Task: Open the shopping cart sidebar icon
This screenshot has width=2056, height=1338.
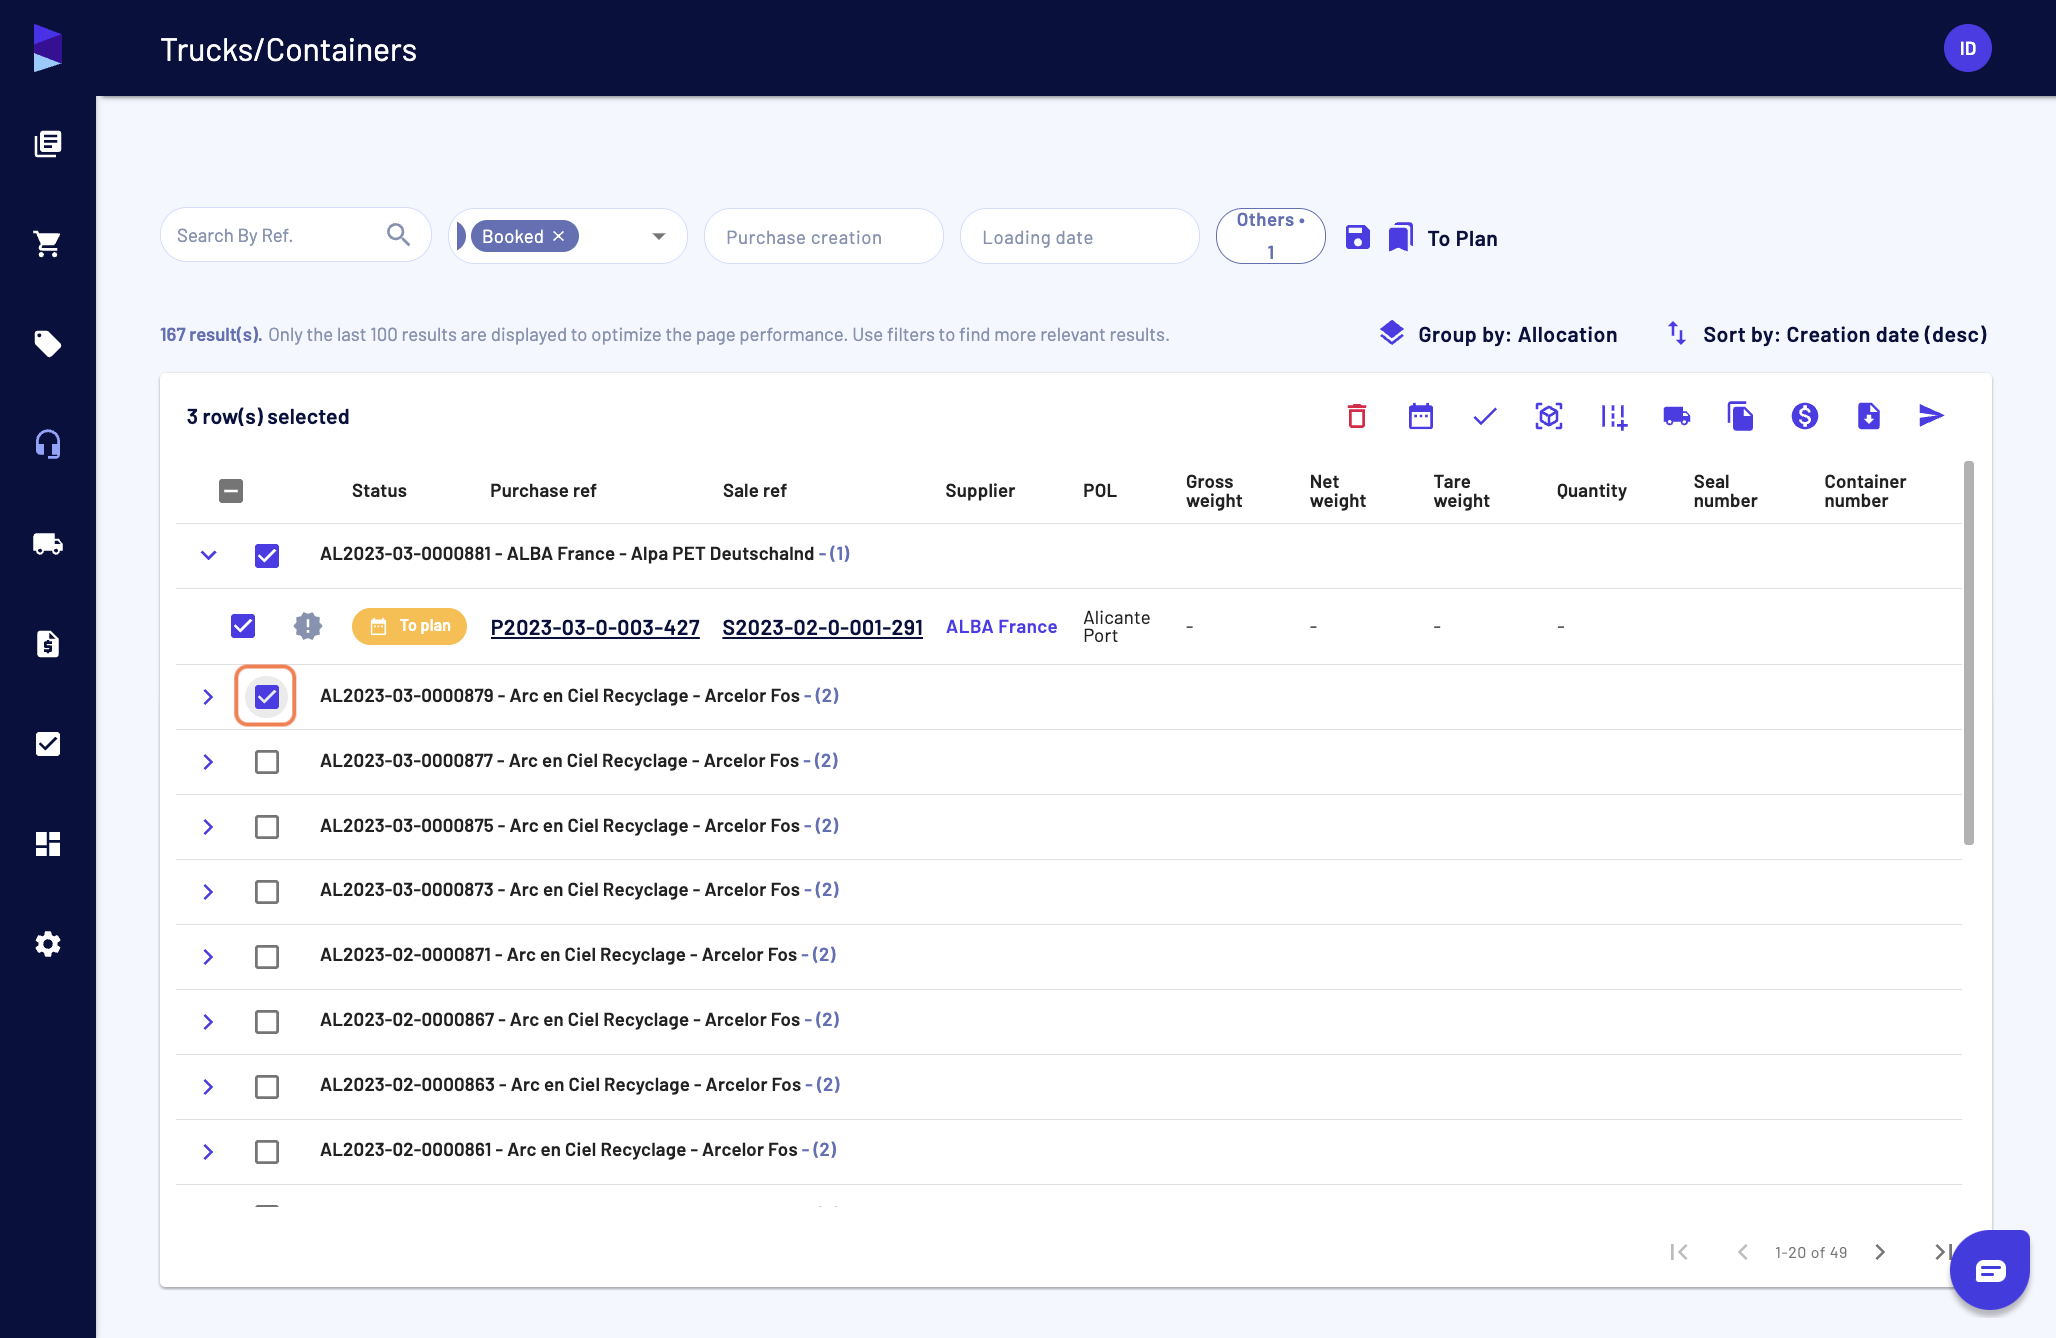Action: [x=48, y=244]
